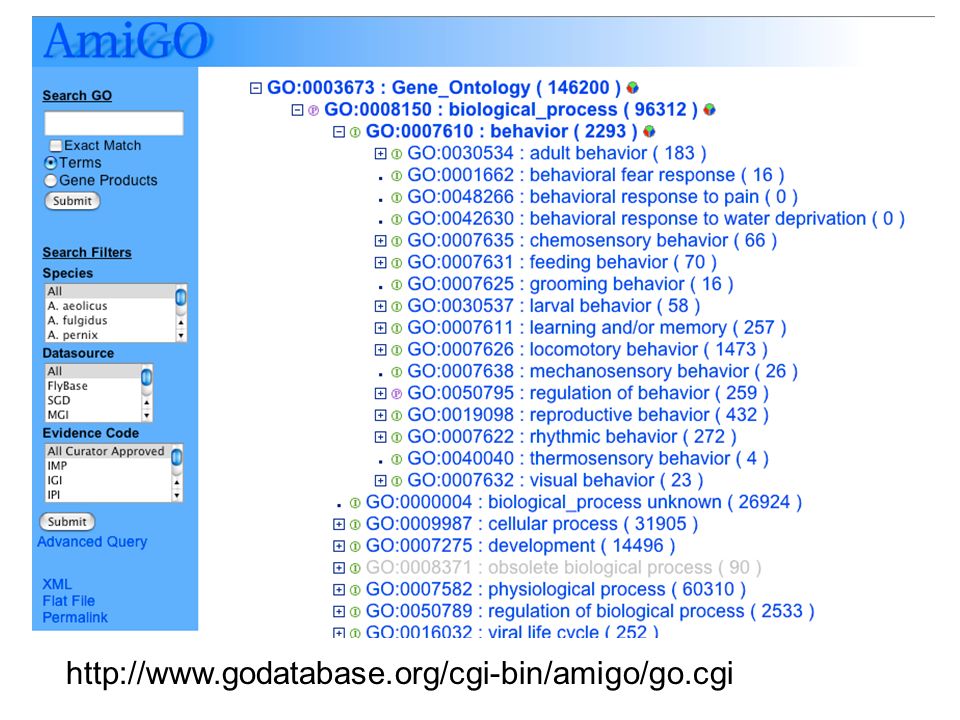Expand the cellular process node
960x720 pixels.
[339, 525]
